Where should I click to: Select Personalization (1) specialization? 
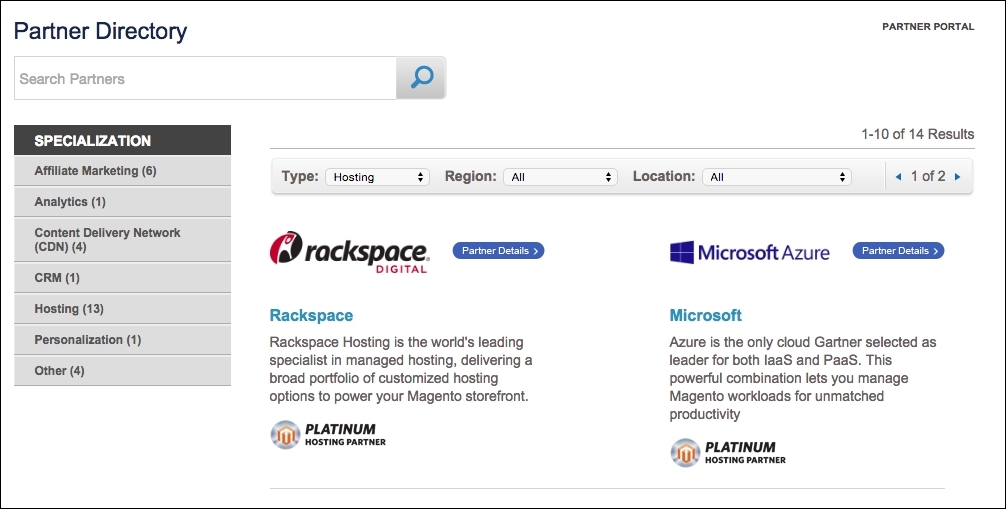click(x=123, y=340)
